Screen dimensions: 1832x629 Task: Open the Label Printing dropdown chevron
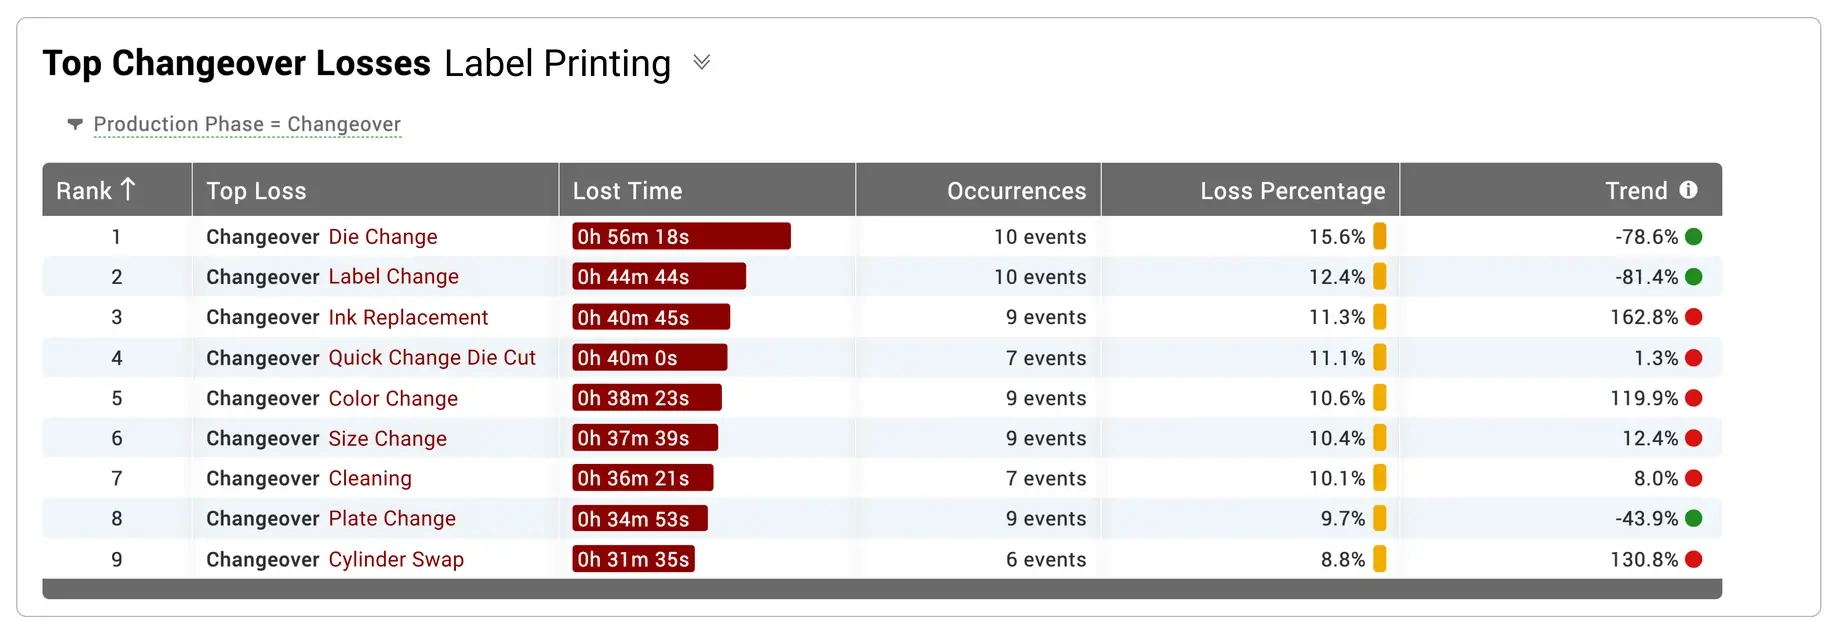pyautogui.click(x=702, y=63)
